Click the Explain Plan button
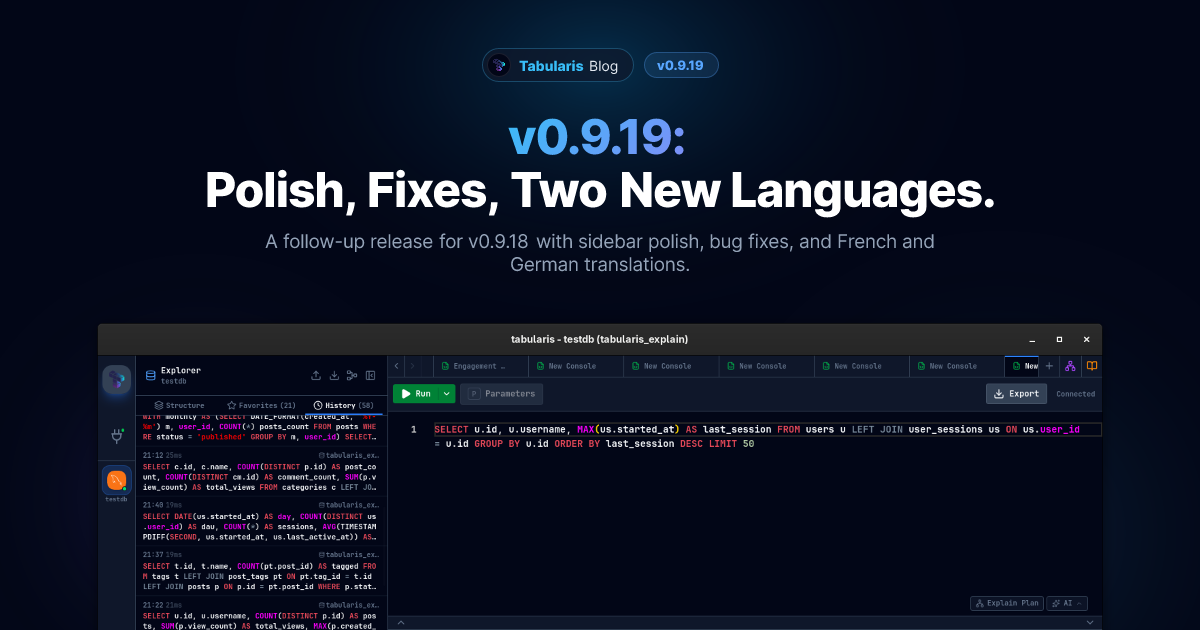 tap(1006, 603)
